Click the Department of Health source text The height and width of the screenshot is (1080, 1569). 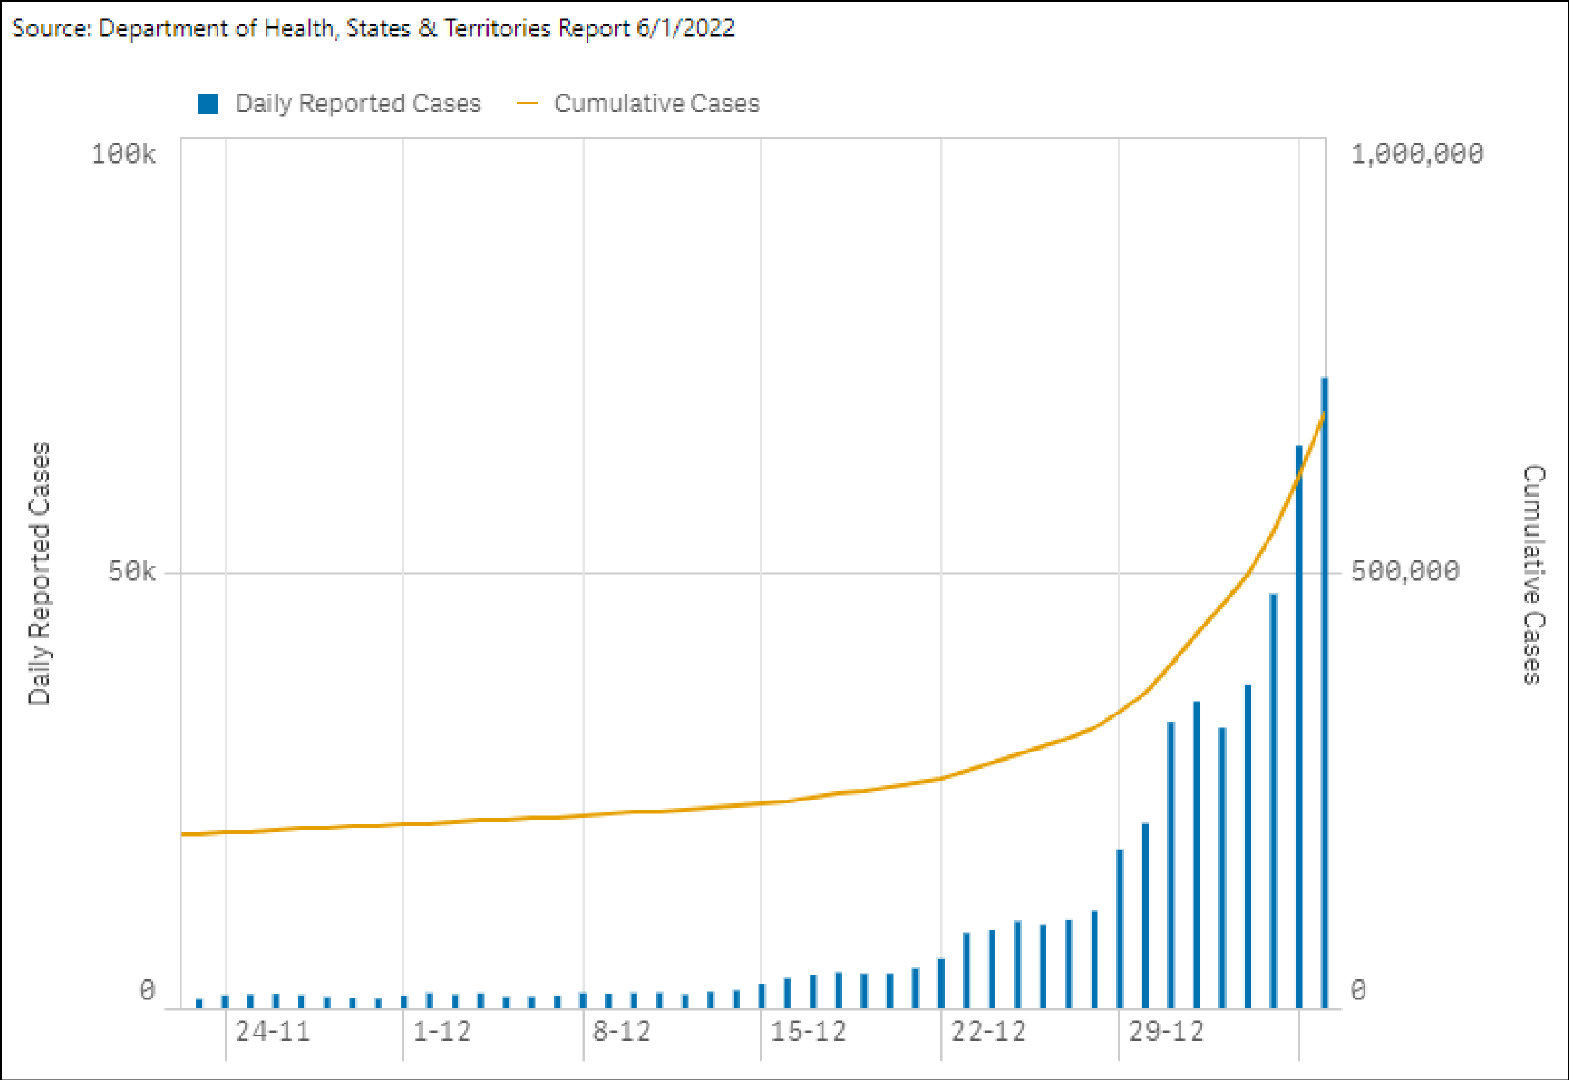tap(373, 28)
